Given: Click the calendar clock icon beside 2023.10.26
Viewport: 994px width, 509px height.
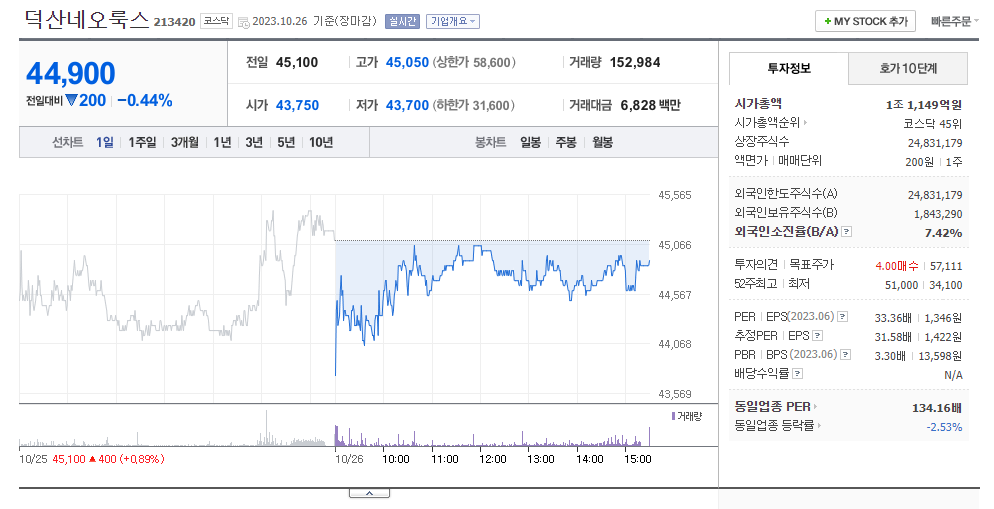Looking at the screenshot, I should 244,22.
